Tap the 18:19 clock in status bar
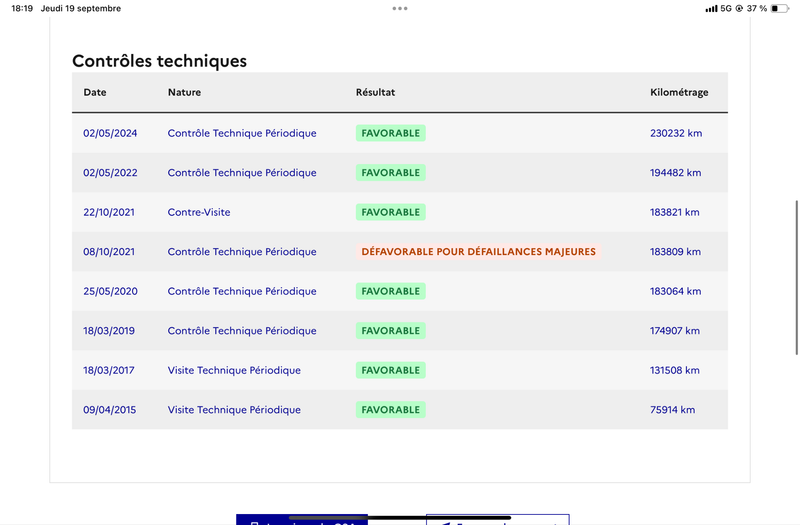This screenshot has width=800, height=525. click(x=22, y=9)
